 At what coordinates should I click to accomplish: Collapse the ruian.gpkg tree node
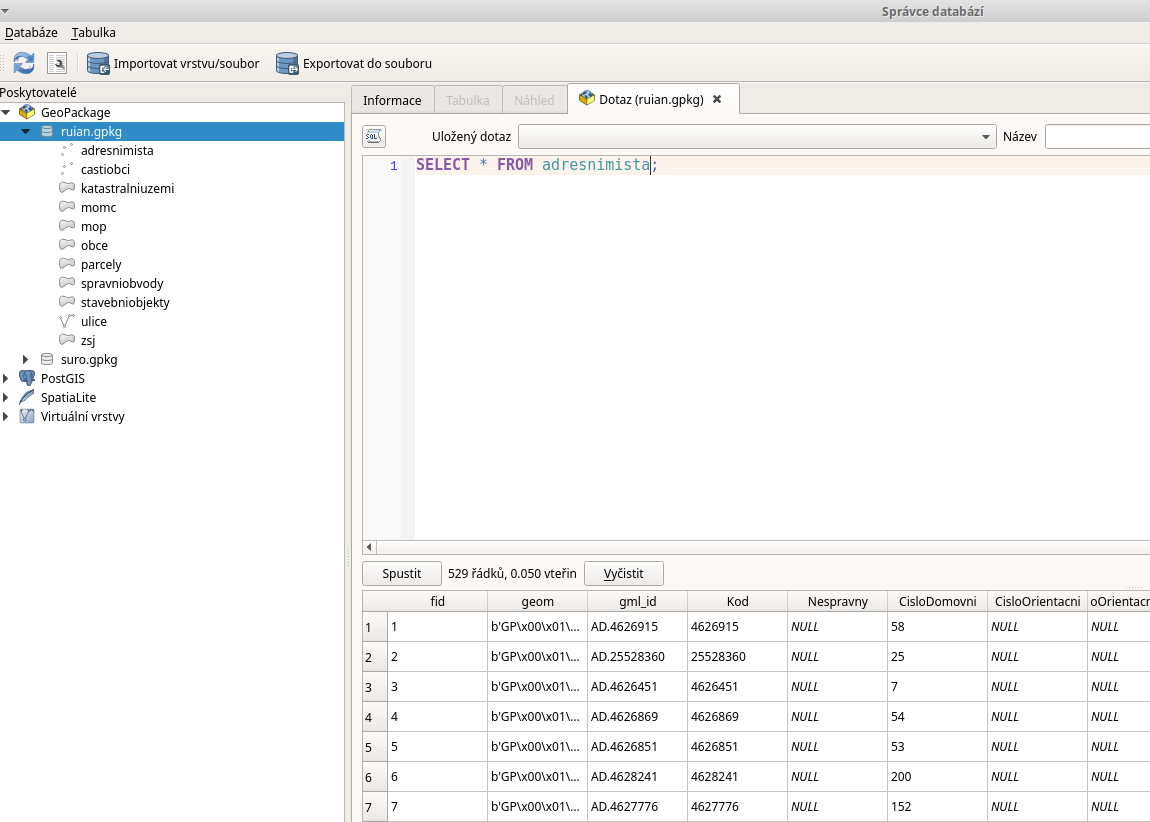pos(26,131)
